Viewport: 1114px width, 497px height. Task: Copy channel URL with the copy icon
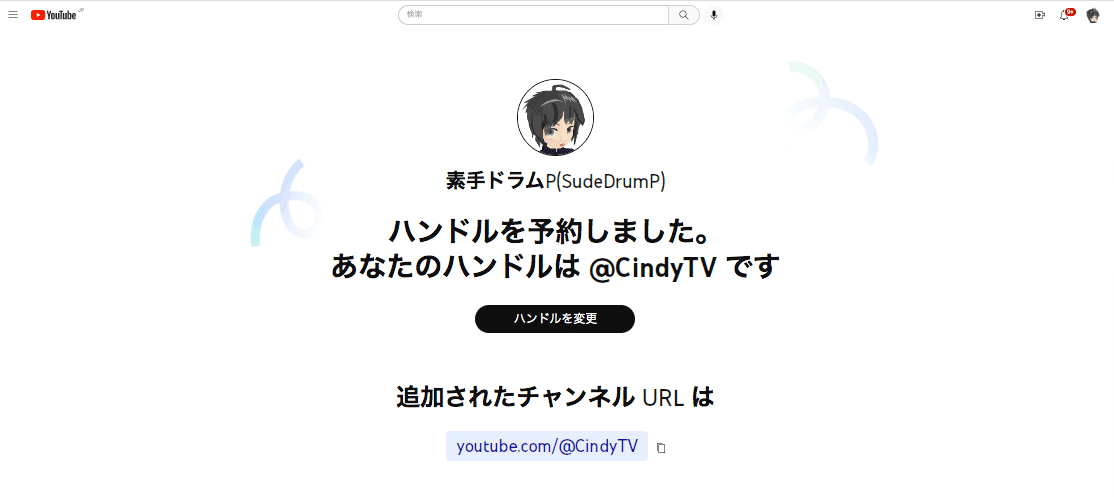[x=661, y=448]
